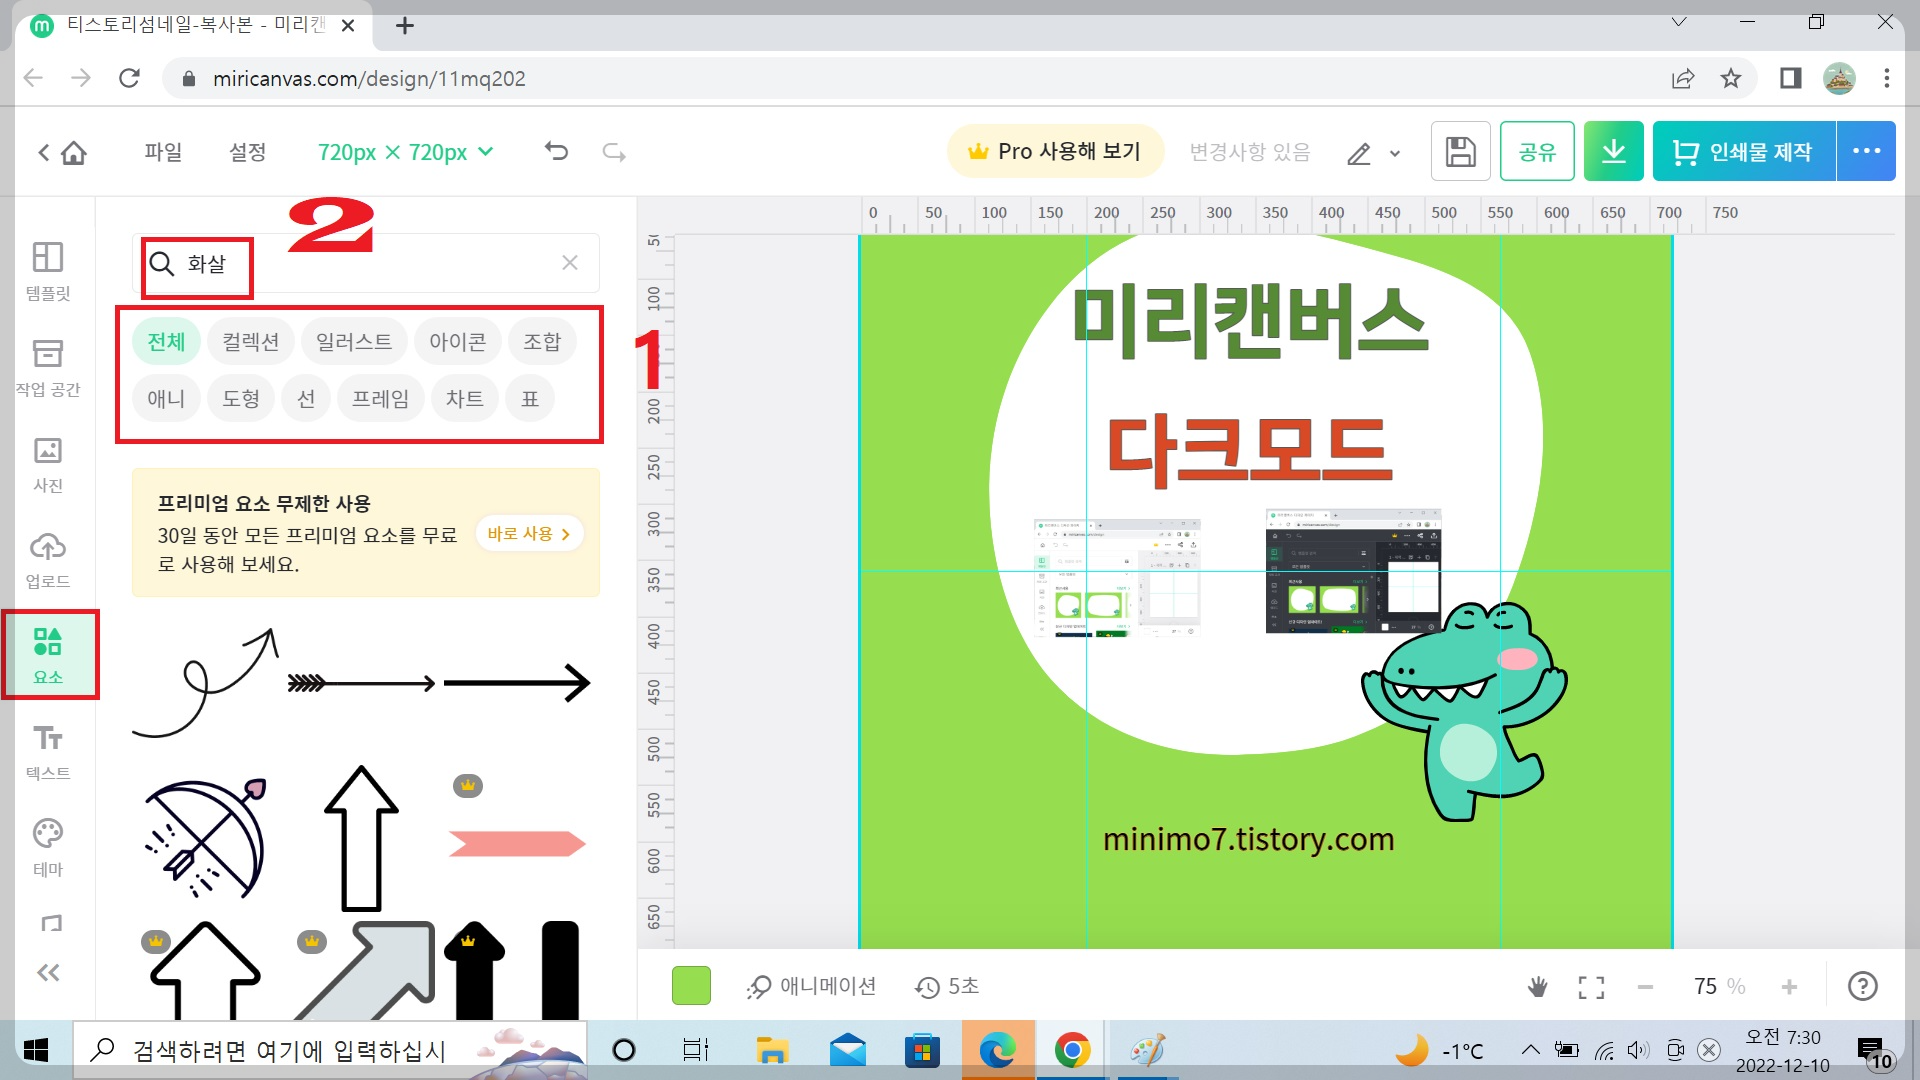The image size is (1920, 1080).
Task: Add the pink ribbon arrow element
Action: pos(517,844)
